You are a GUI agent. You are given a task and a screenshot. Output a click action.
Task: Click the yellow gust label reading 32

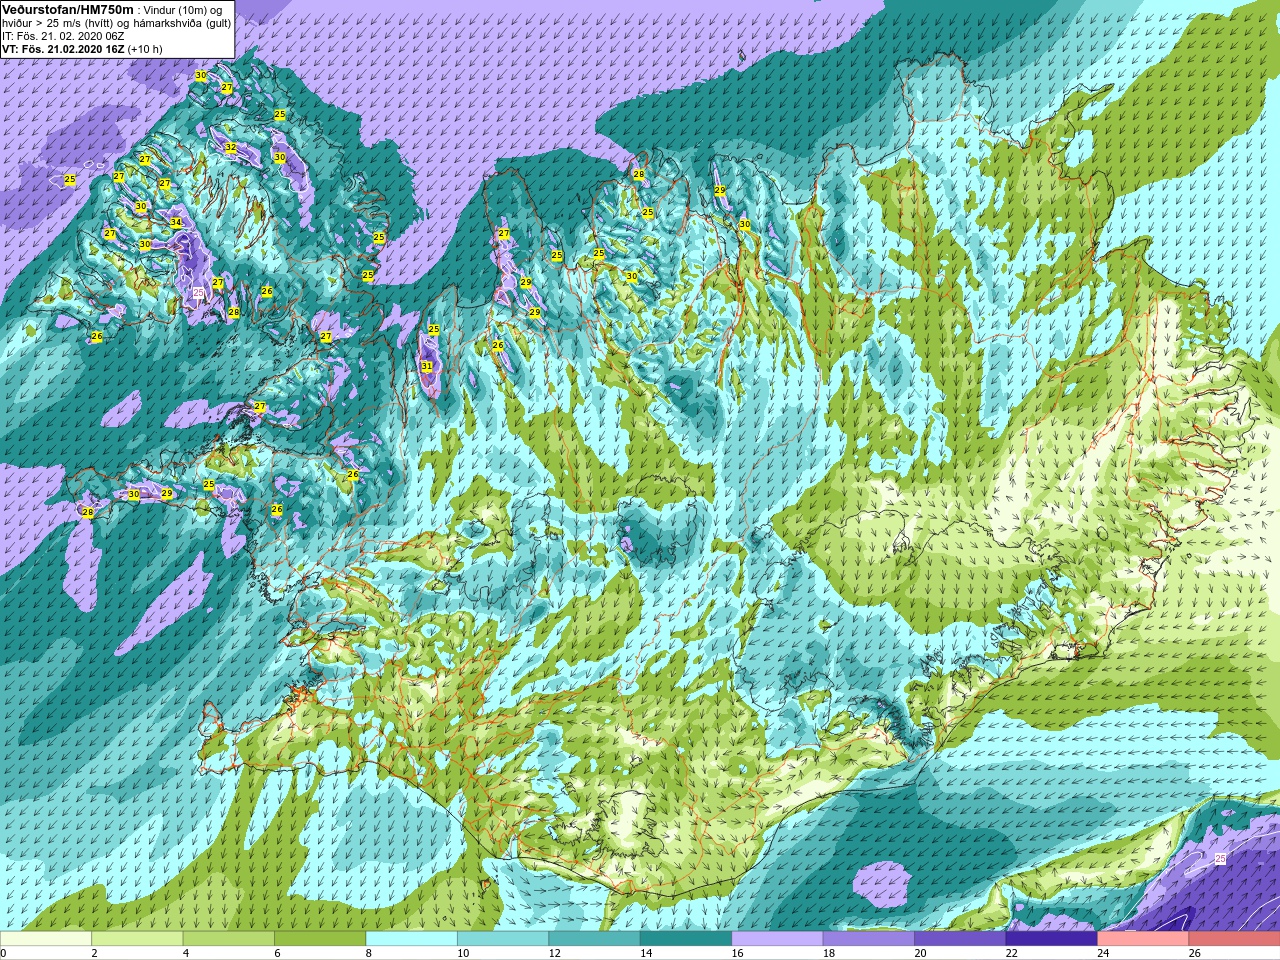[231, 148]
